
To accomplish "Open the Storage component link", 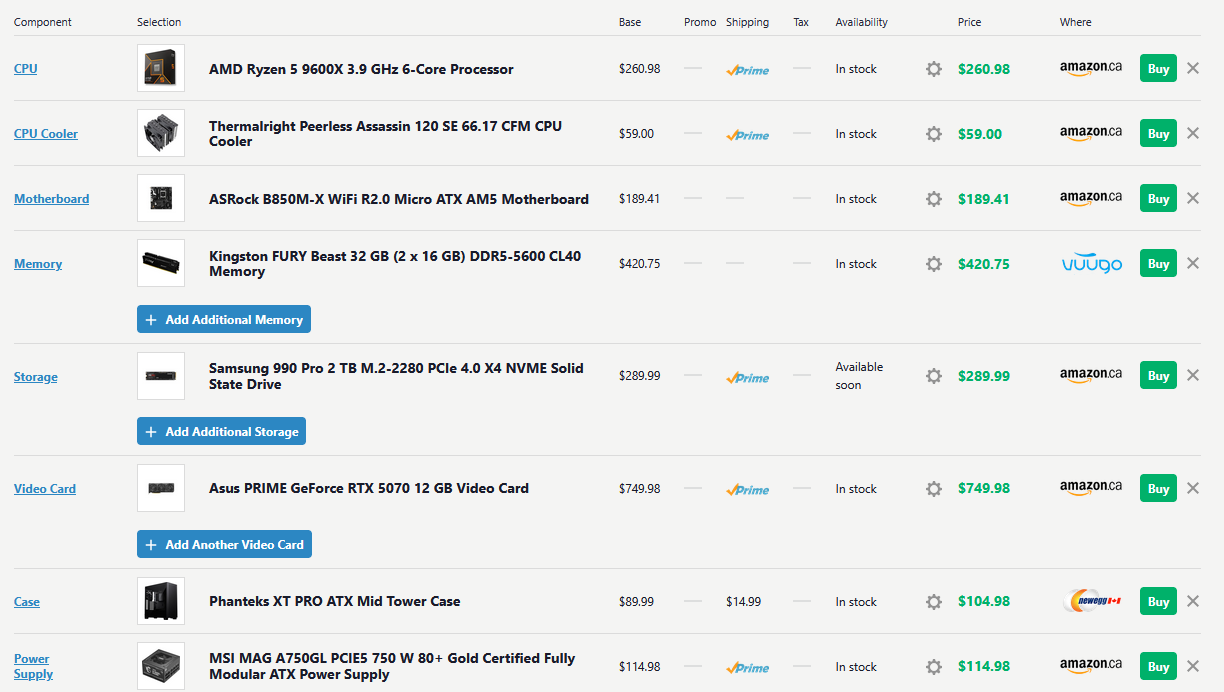I will tap(36, 377).
